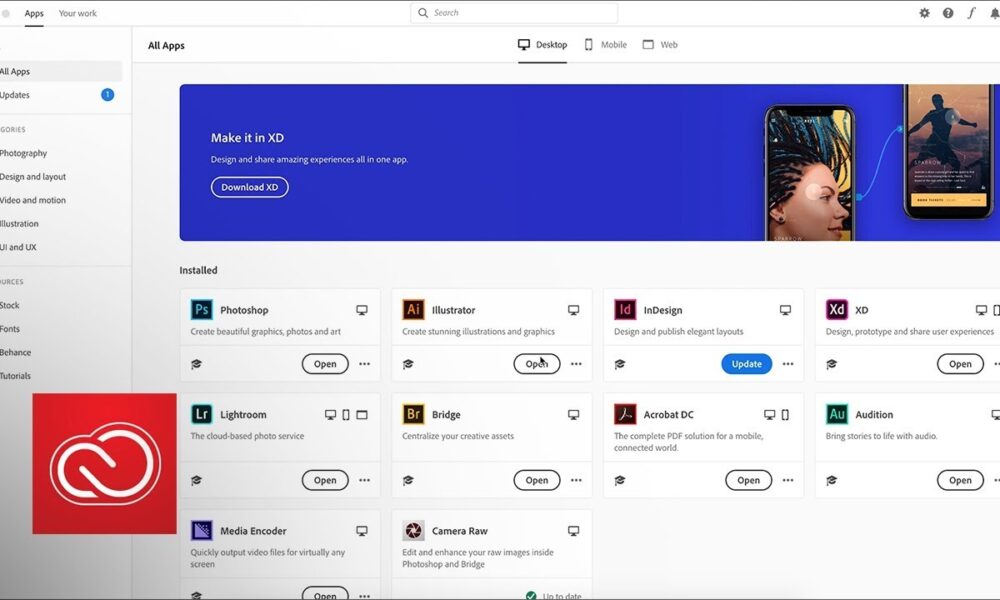The width and height of the screenshot is (1000, 600).
Task: Switch to the Your work tab
Action: pyautogui.click(x=77, y=13)
